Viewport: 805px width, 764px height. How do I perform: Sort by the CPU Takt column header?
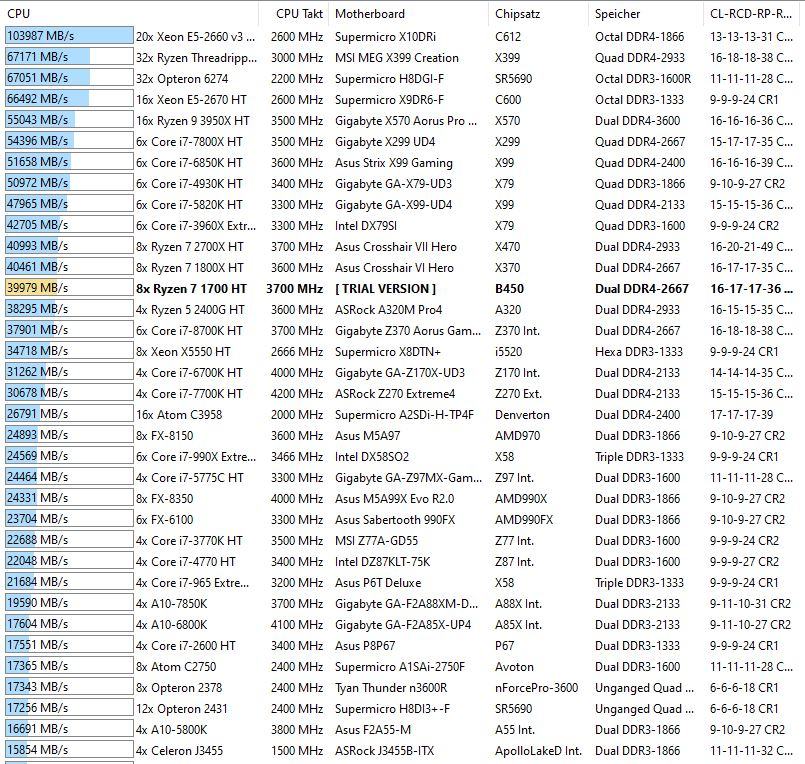tap(299, 14)
